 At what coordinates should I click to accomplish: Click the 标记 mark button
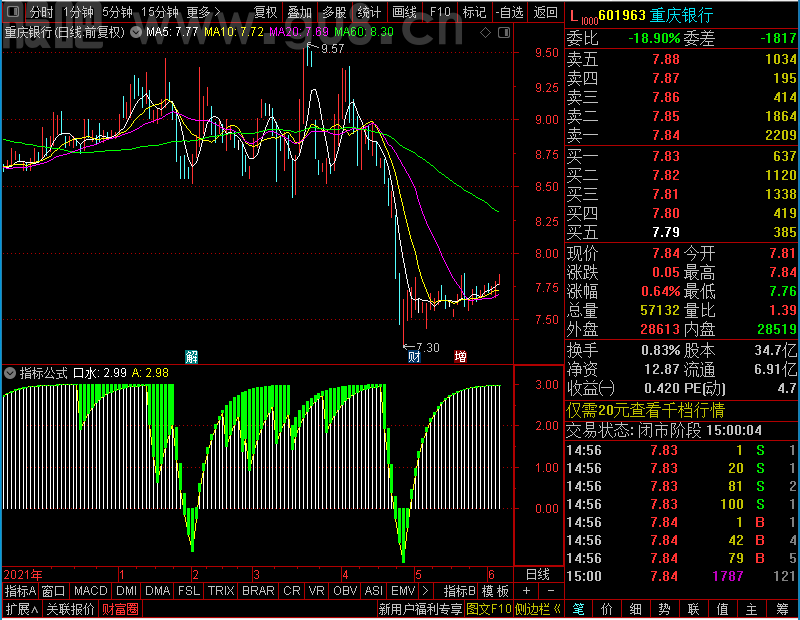[x=474, y=12]
